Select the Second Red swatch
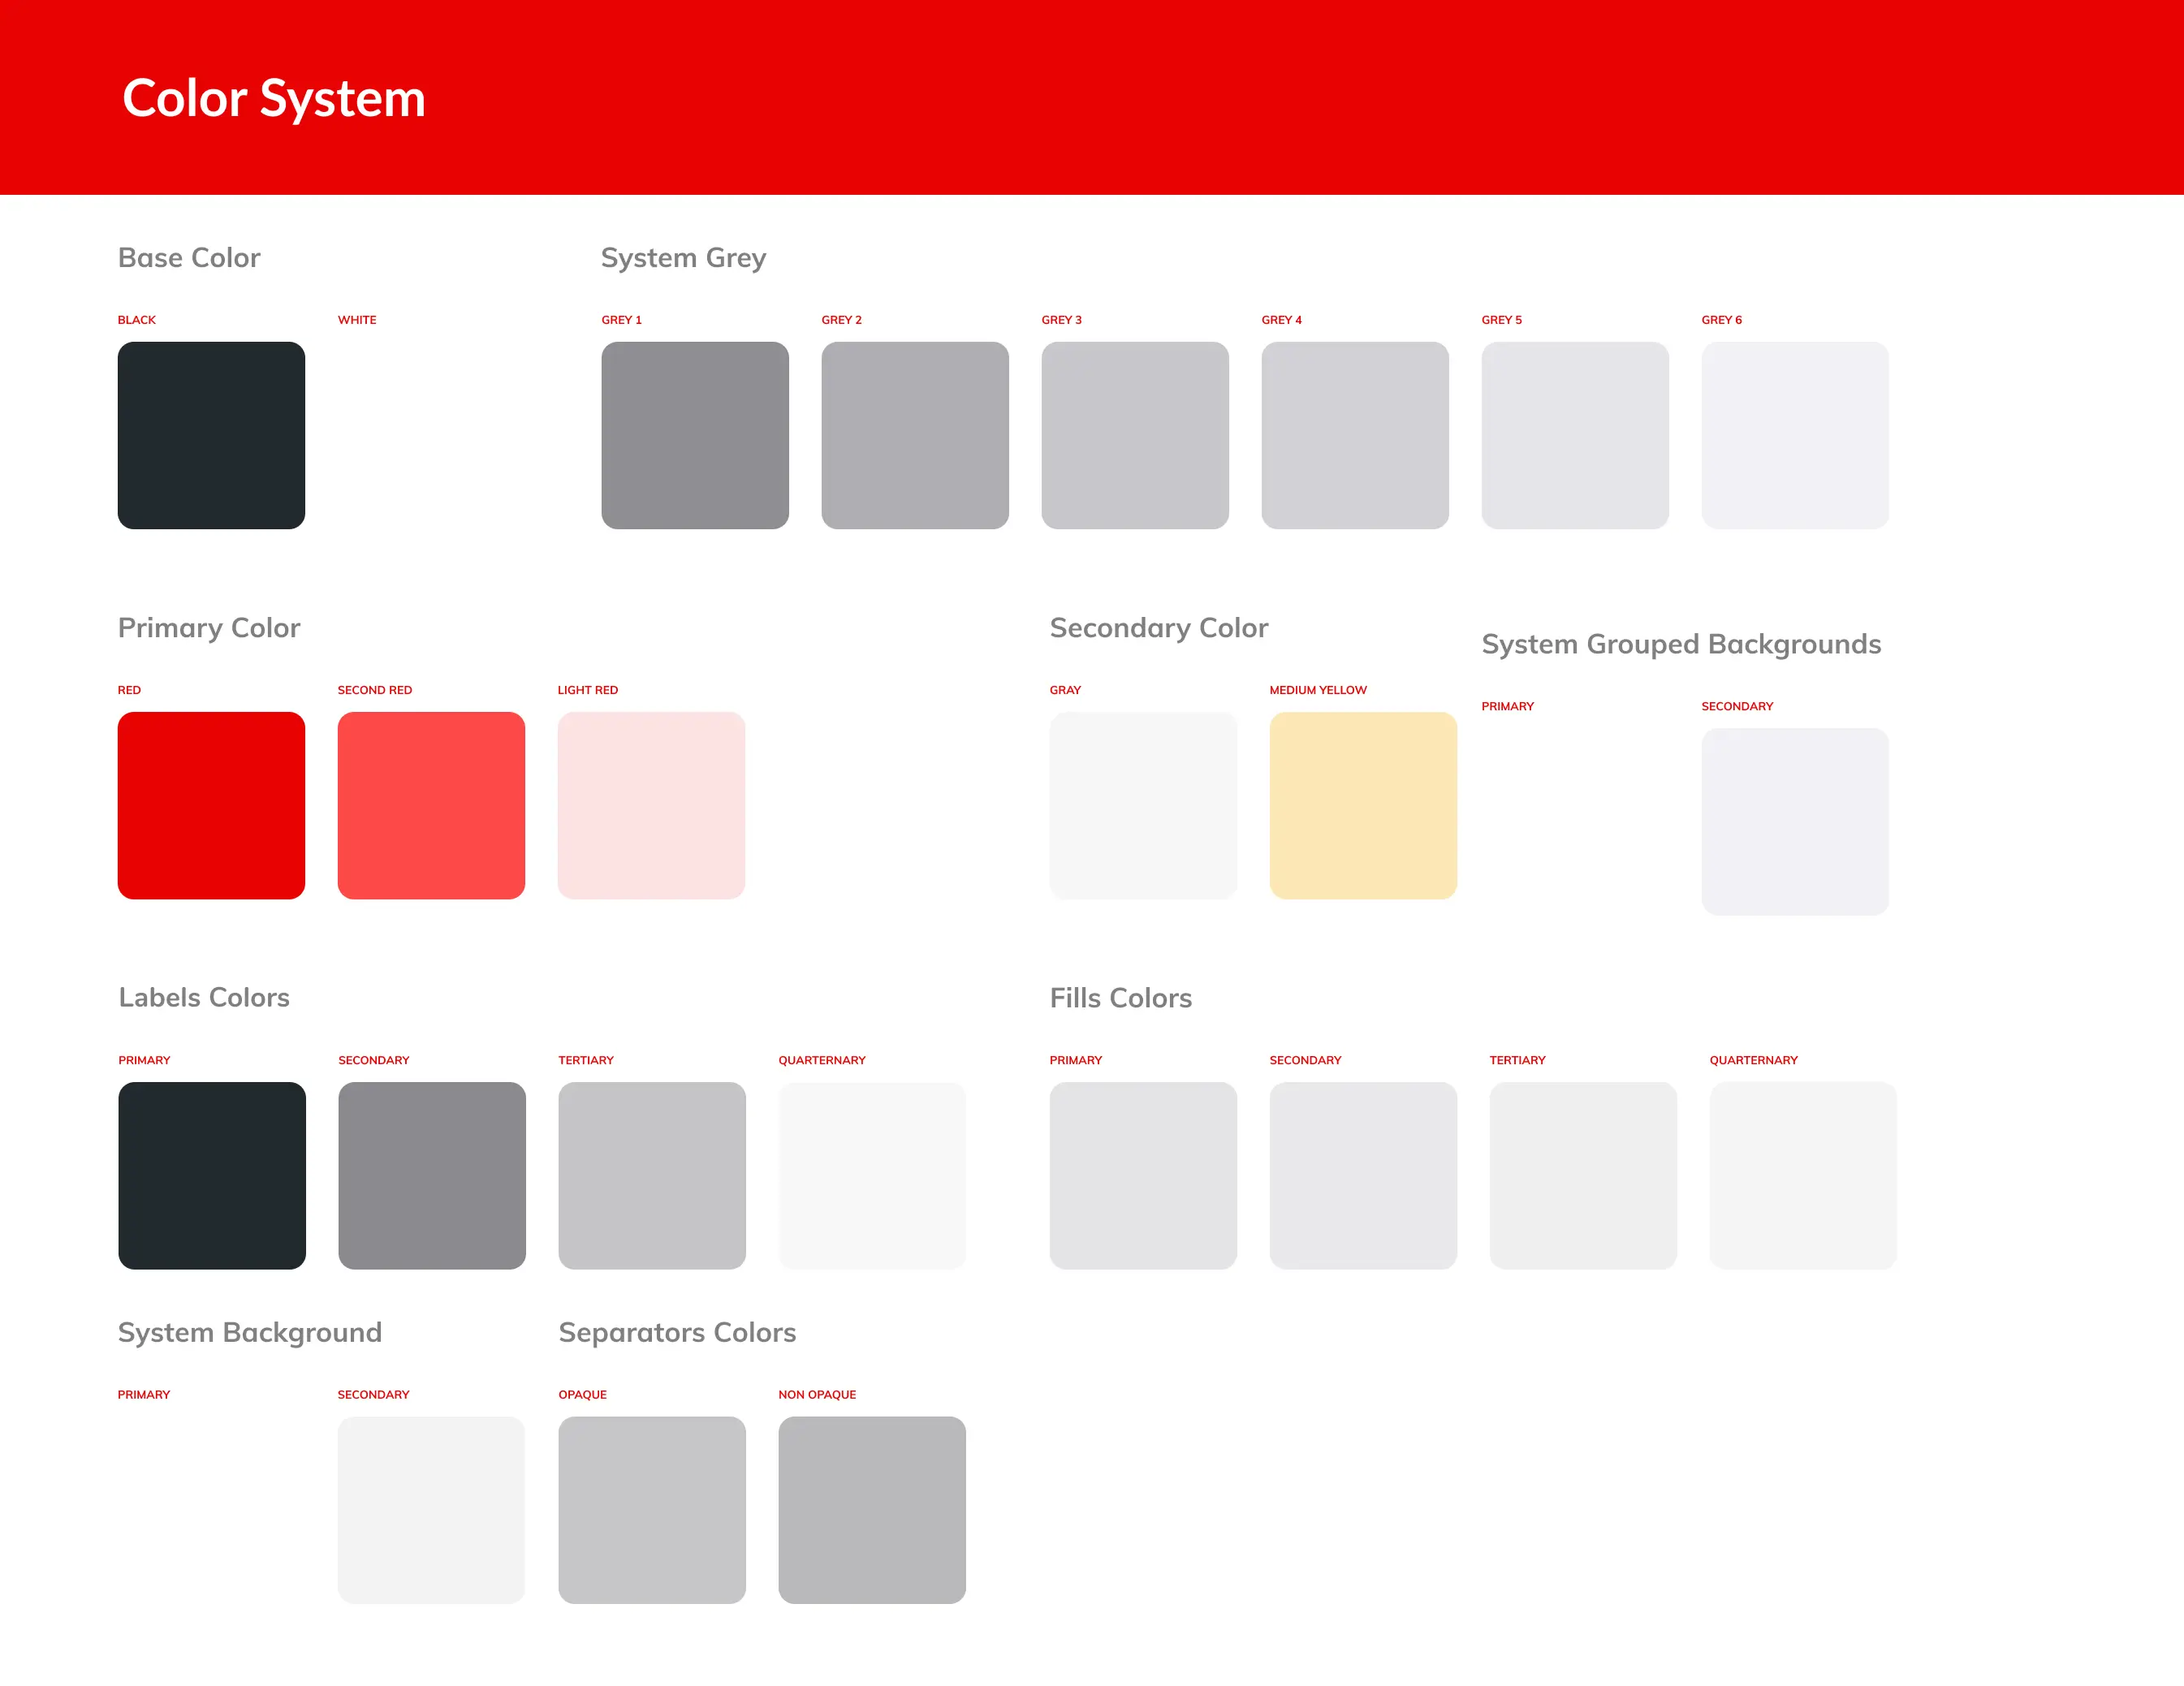Screen dimensions: 2184x1686 coord(431,805)
